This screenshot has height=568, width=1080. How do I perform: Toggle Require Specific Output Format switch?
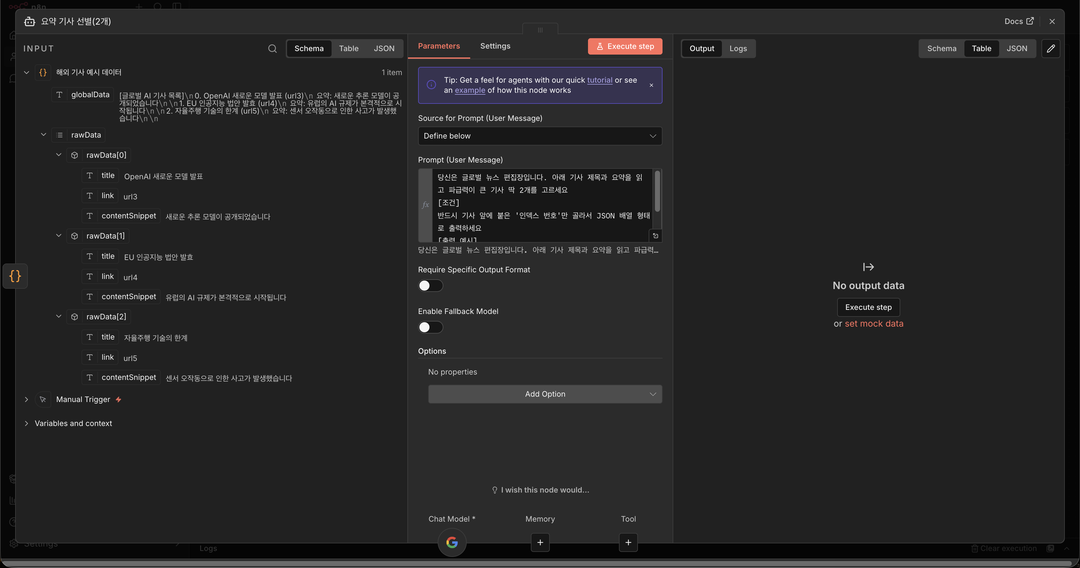[430, 286]
